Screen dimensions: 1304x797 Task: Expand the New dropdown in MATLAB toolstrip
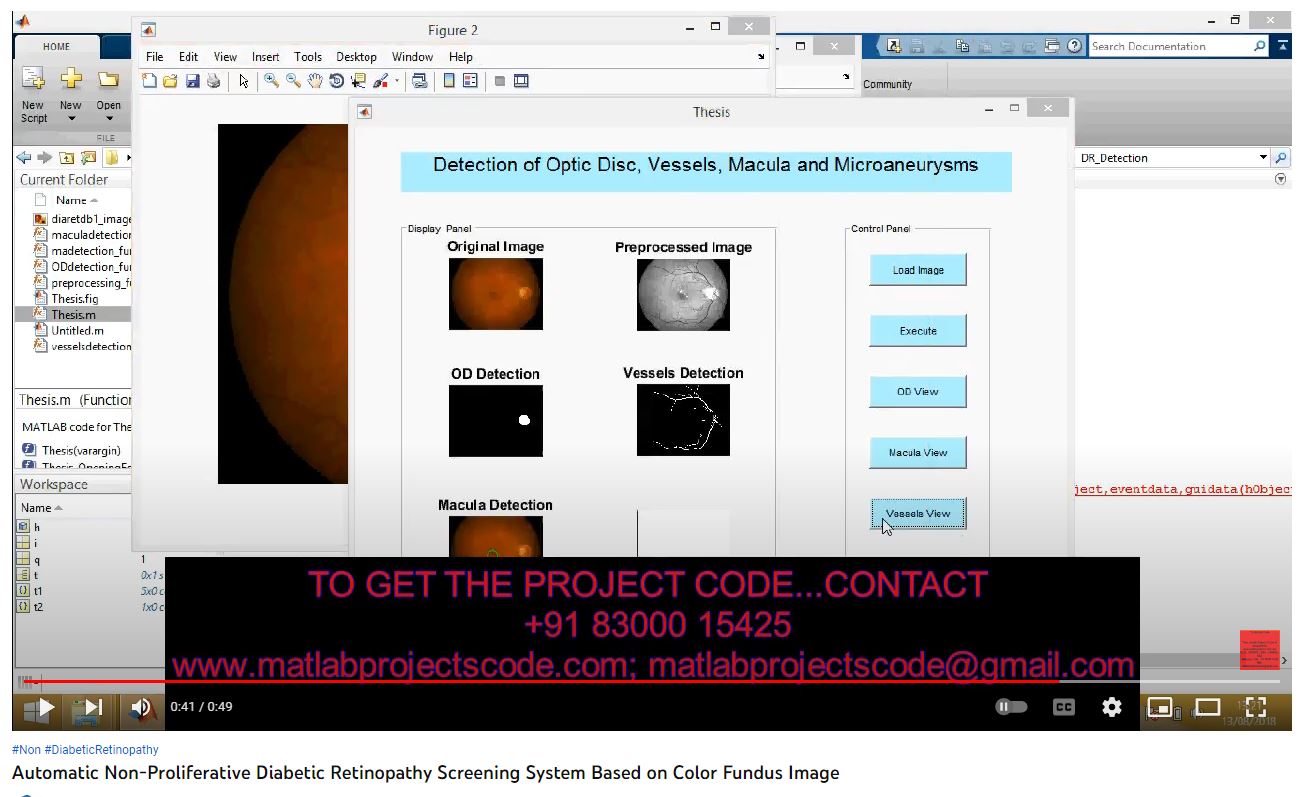(71, 119)
